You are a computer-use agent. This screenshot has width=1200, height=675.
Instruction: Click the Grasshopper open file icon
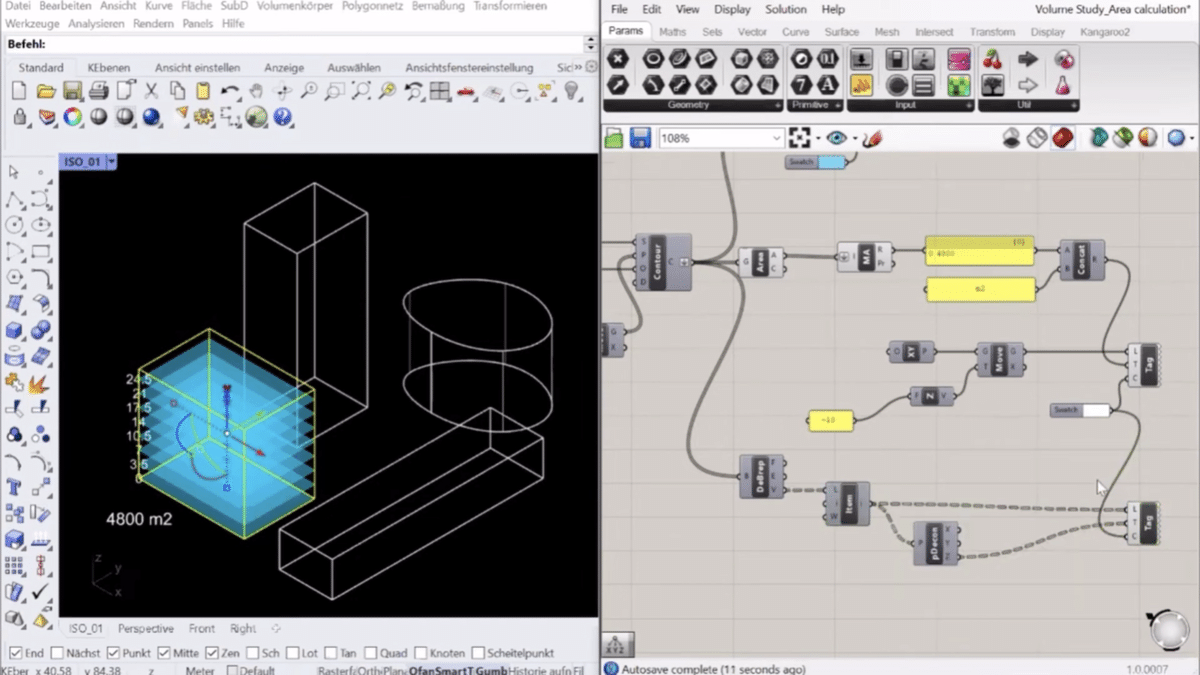click(x=614, y=138)
